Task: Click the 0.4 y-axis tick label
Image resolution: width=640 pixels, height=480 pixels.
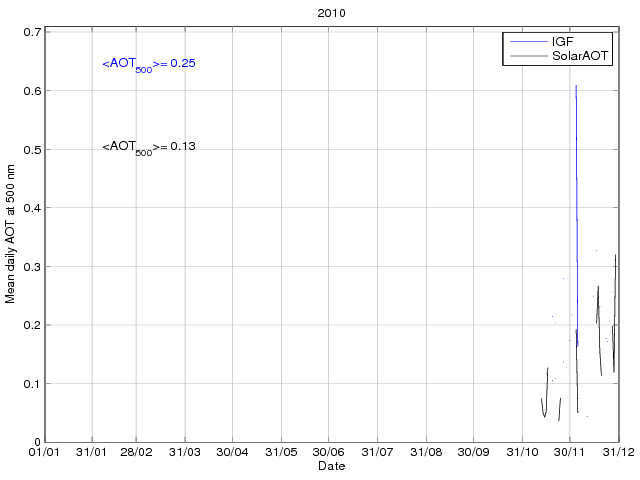Action: [x=31, y=208]
